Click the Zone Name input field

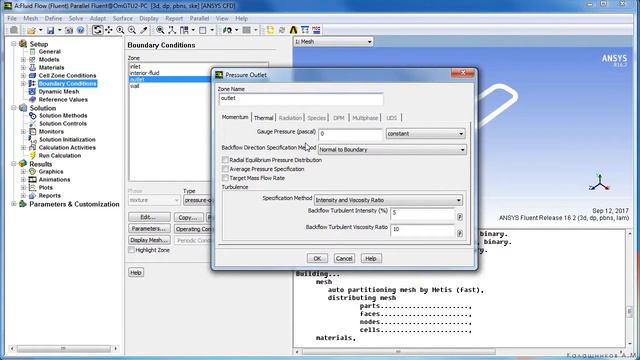pos(301,98)
